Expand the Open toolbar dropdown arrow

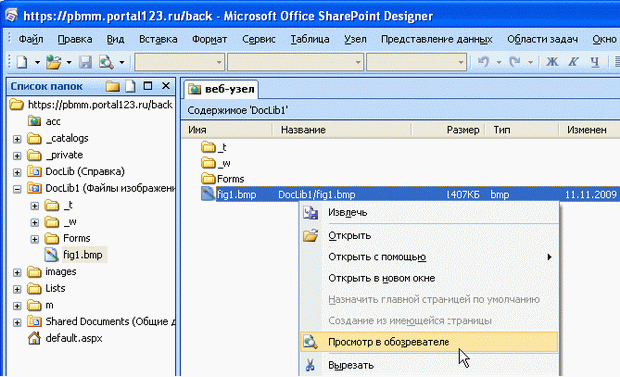coord(69,63)
